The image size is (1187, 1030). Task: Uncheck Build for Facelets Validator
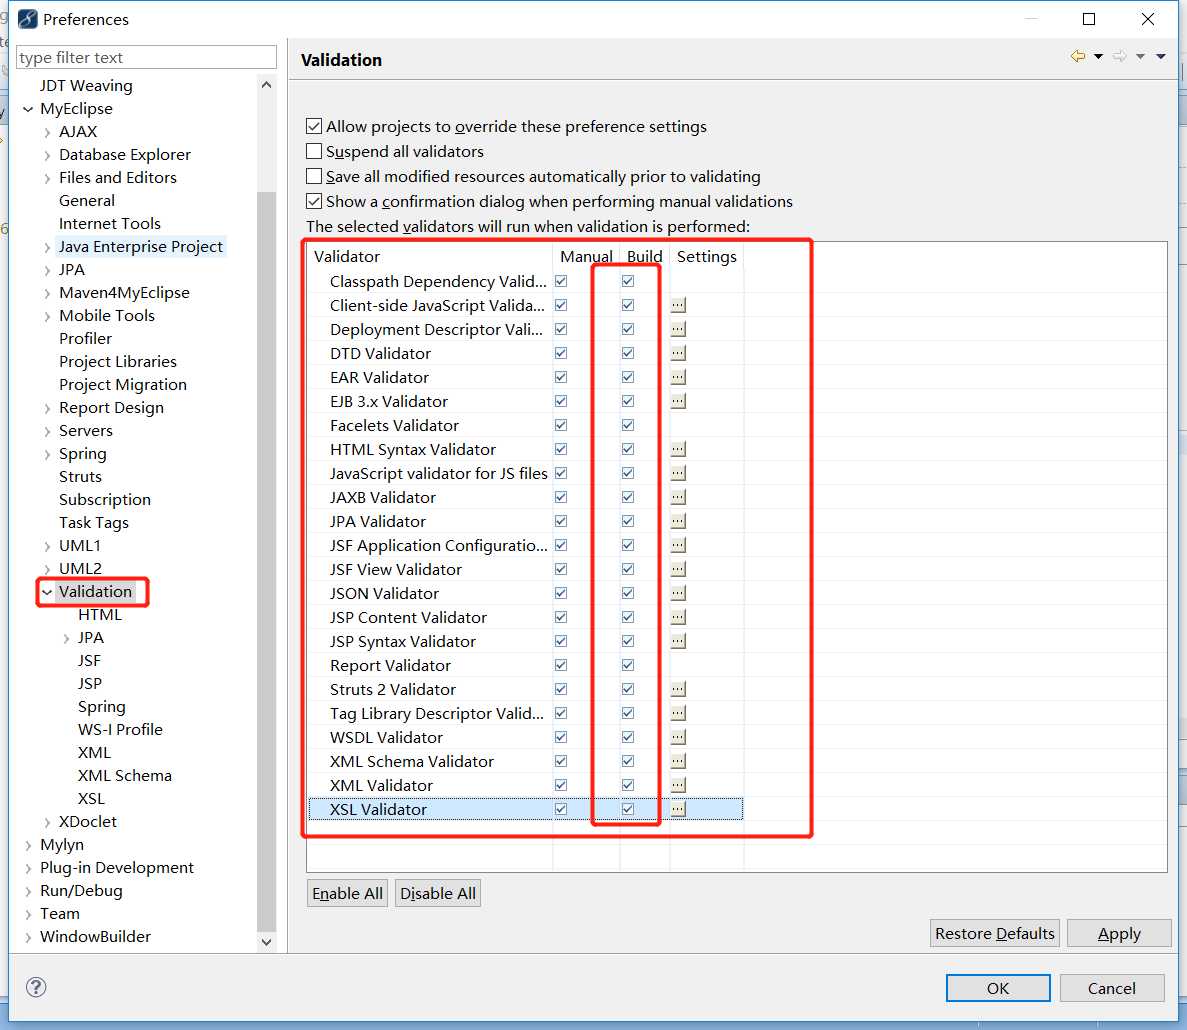pyautogui.click(x=628, y=425)
